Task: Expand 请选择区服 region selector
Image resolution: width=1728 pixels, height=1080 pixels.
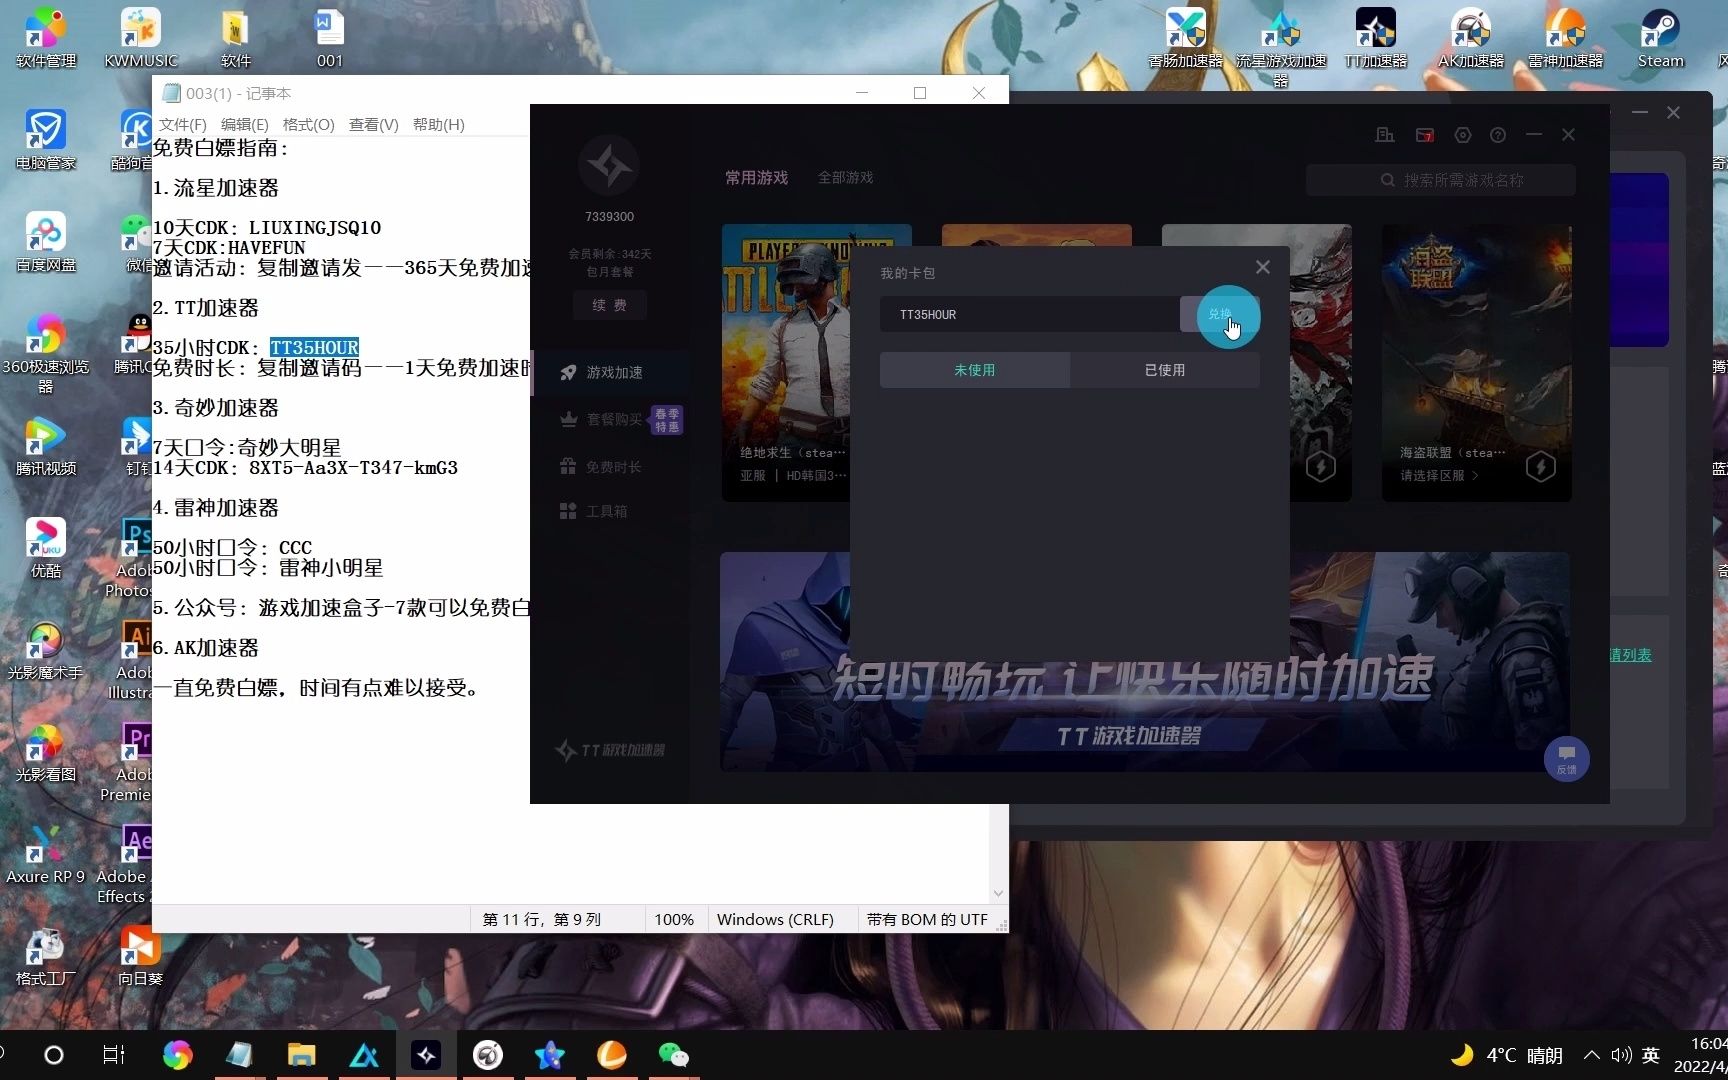Action: (x=1439, y=476)
